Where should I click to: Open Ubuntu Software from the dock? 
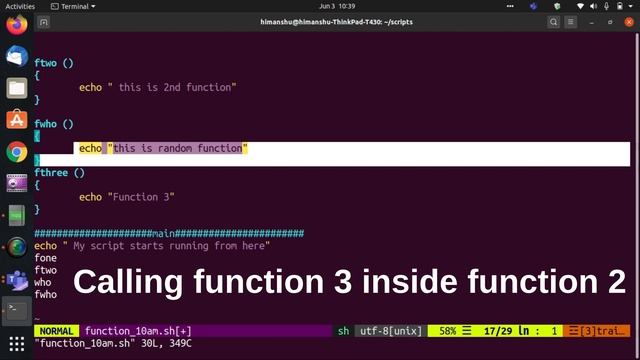pos(17,120)
